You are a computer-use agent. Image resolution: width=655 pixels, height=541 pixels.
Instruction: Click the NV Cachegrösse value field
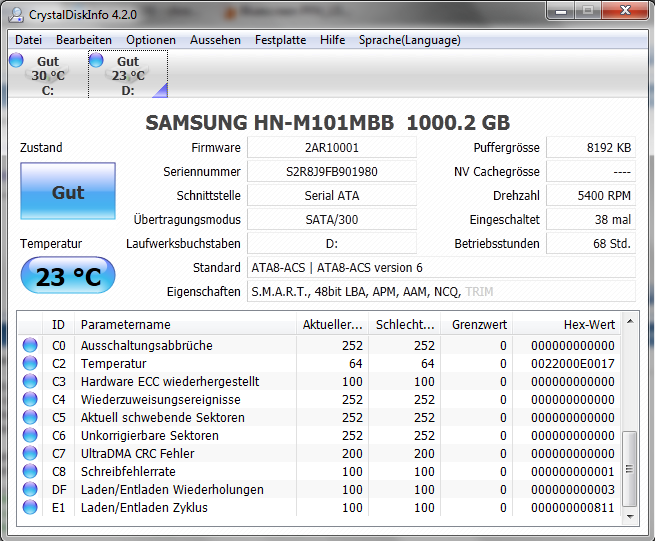pyautogui.click(x=591, y=172)
